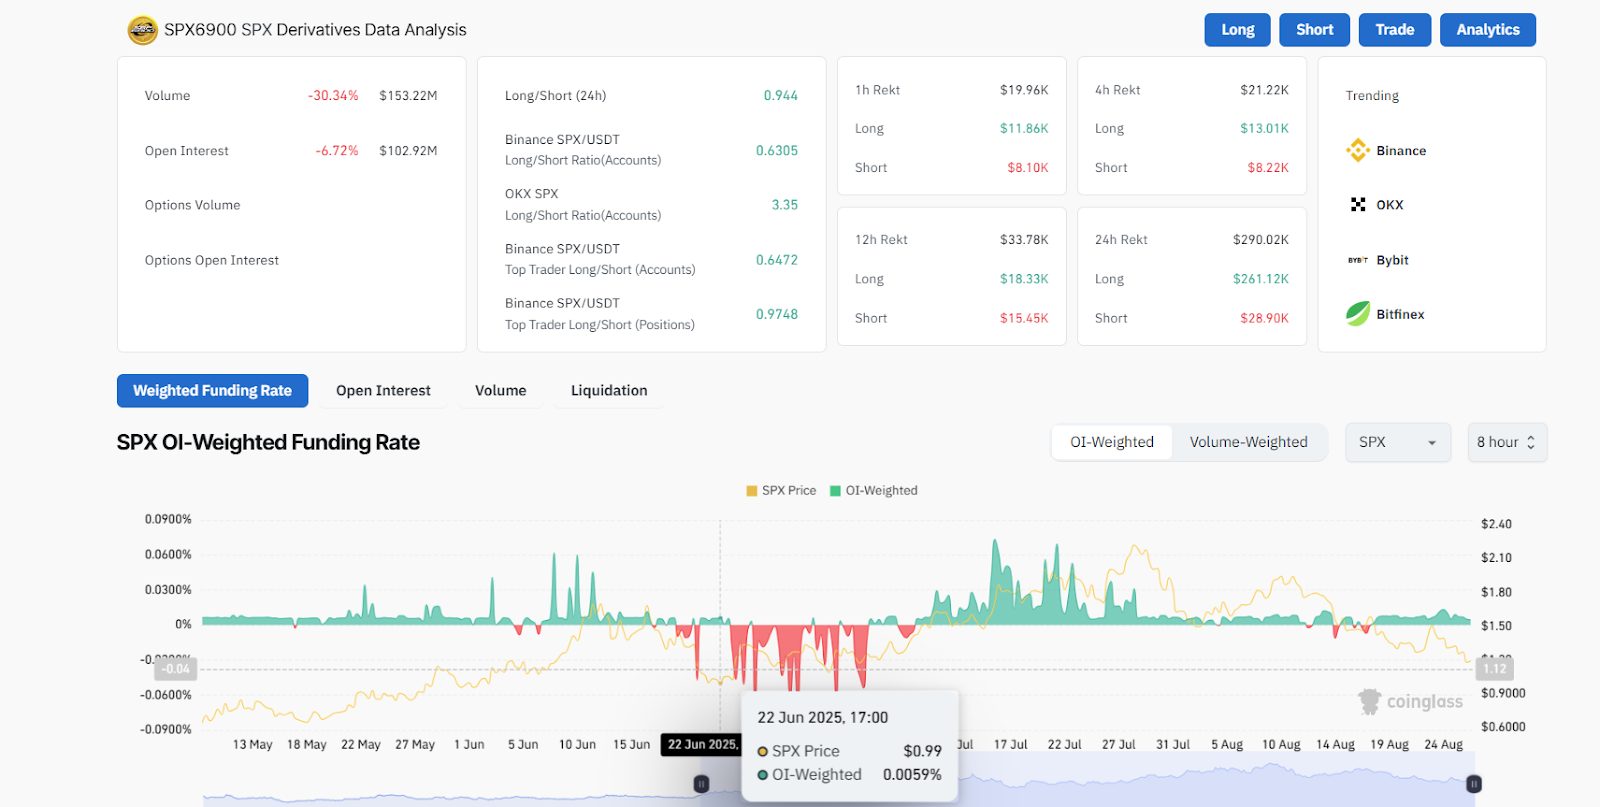Screen dimensions: 1600x807
Task: Click the left range slider handle
Action: (701, 784)
